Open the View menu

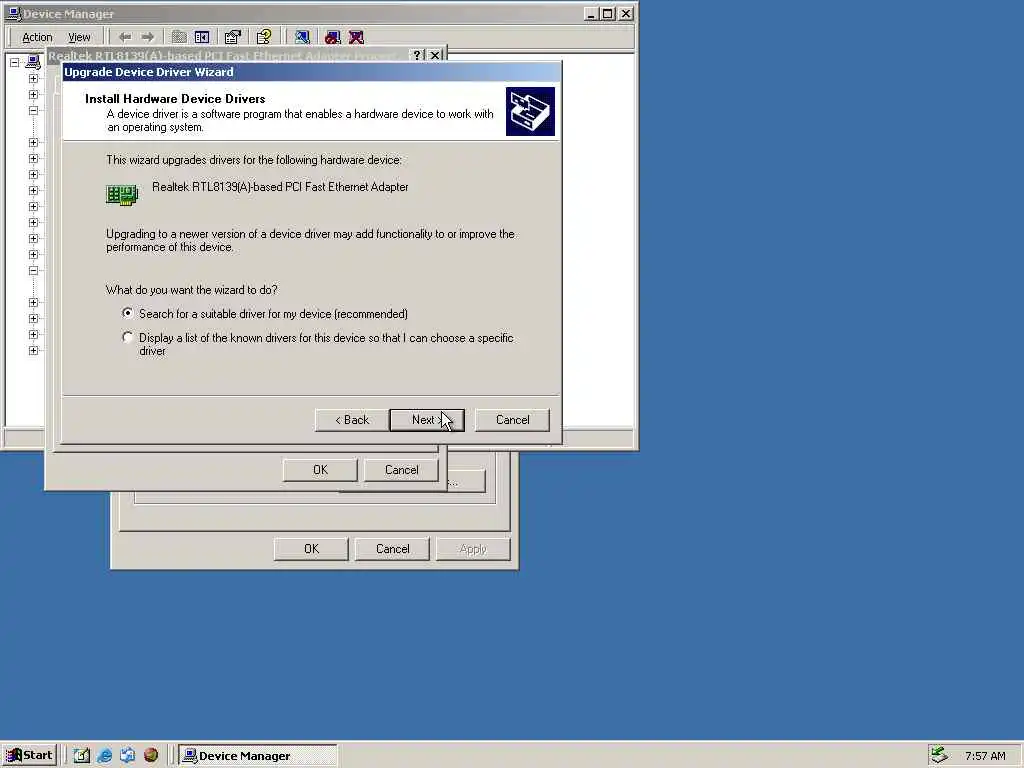(x=79, y=37)
